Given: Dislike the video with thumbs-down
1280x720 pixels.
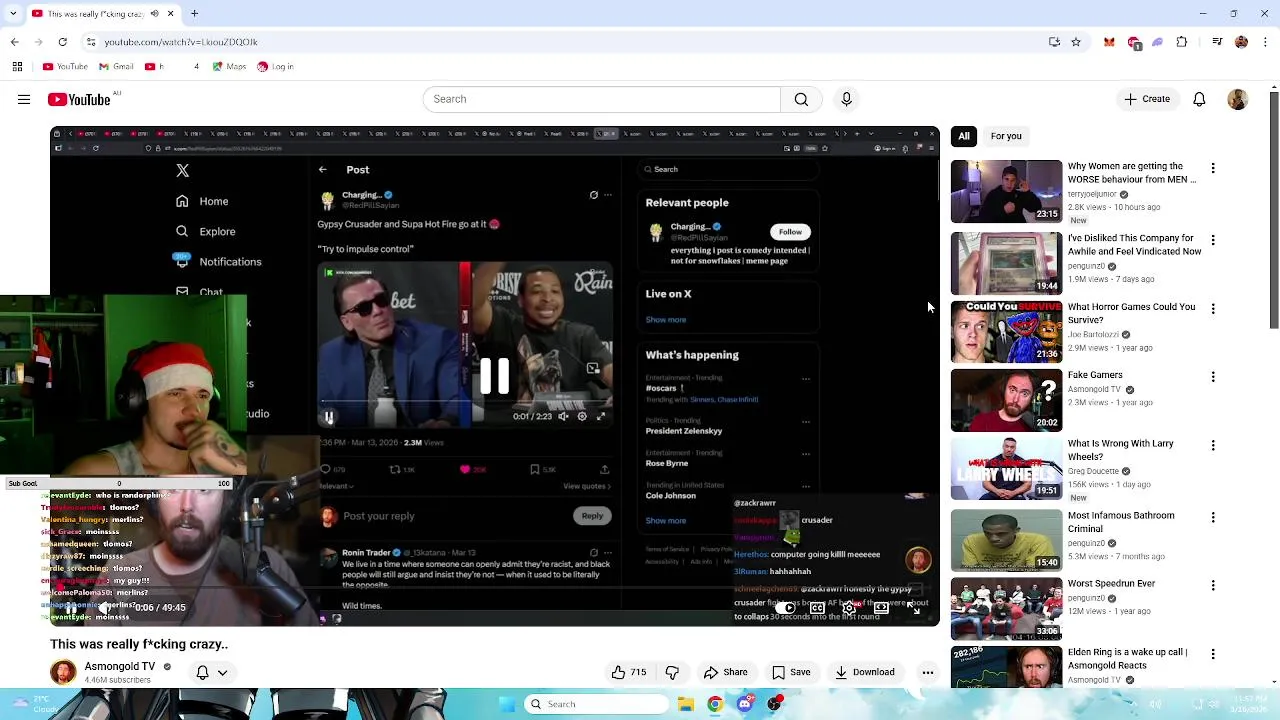Looking at the screenshot, I should pyautogui.click(x=672, y=672).
